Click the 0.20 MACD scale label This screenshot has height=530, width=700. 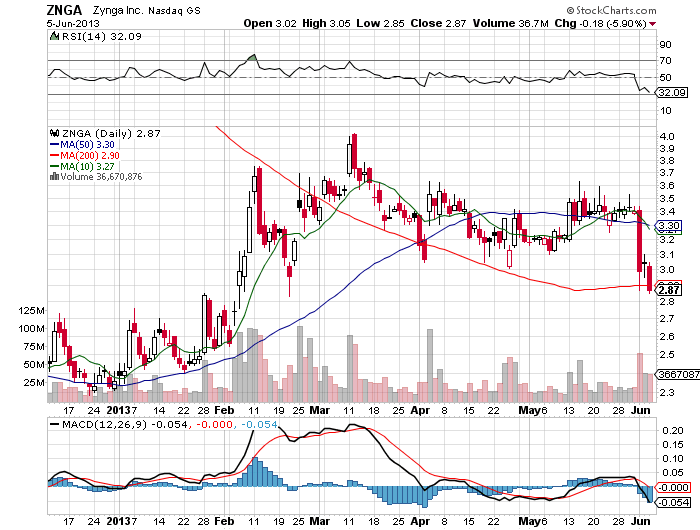tap(673, 430)
